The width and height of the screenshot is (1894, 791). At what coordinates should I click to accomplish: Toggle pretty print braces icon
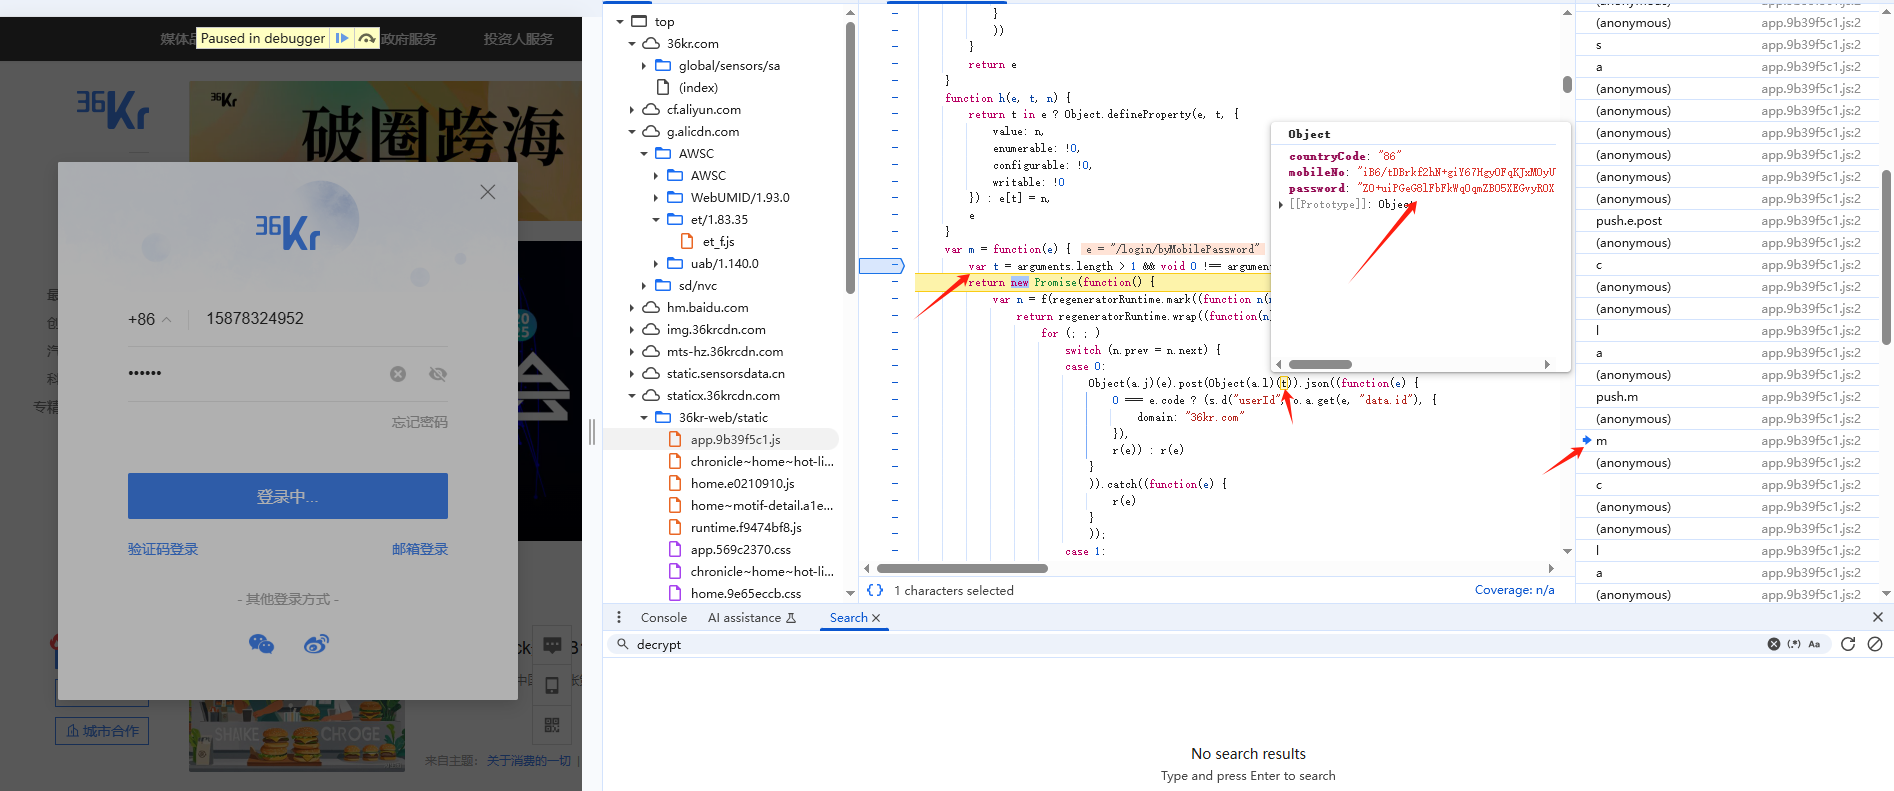point(875,590)
